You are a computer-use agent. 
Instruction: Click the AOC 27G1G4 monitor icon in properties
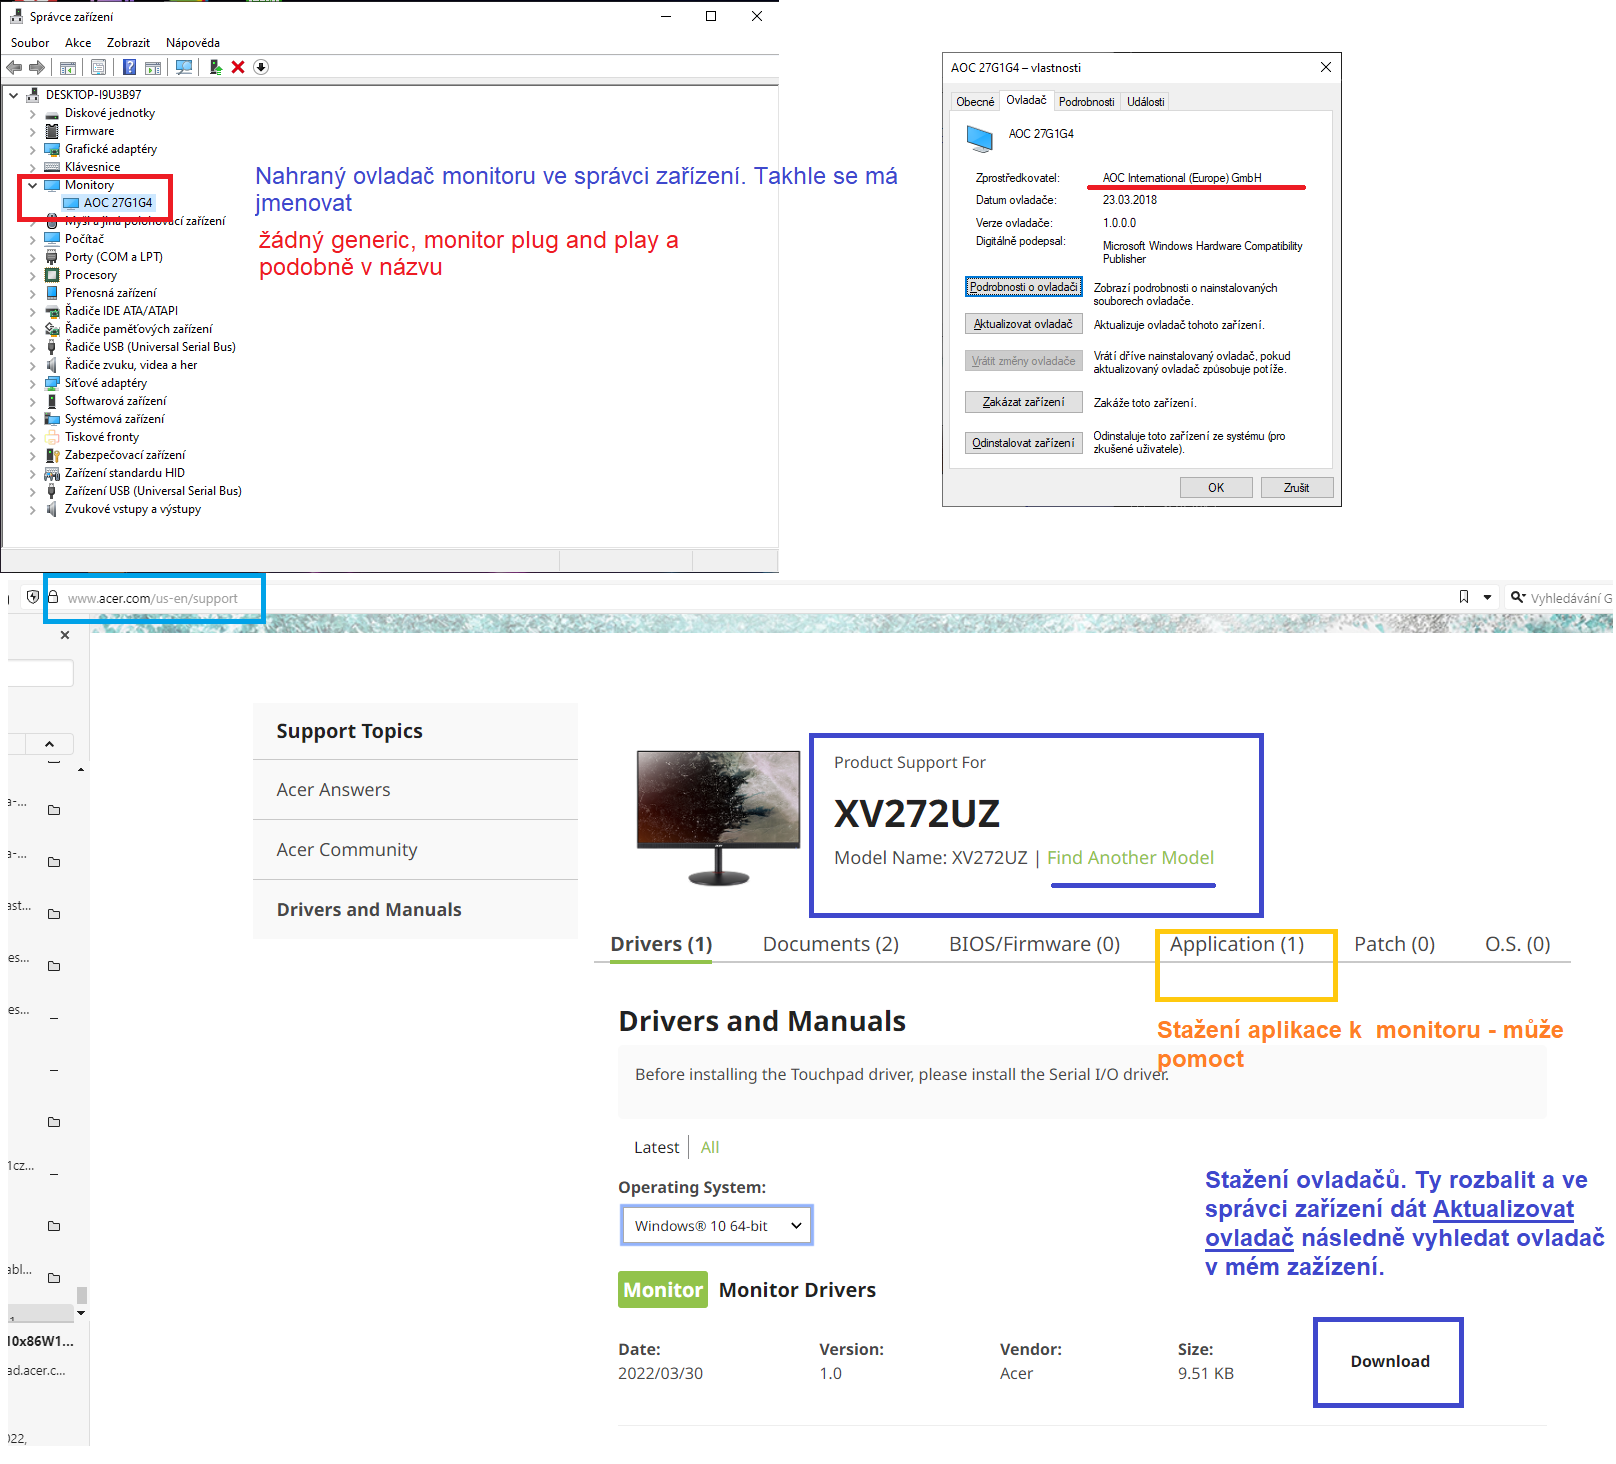[980, 138]
